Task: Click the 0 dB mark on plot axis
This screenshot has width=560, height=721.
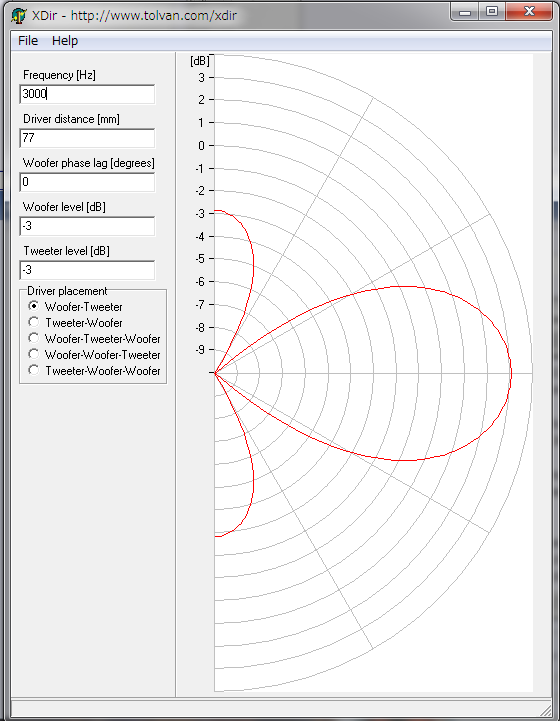Action: pos(201,146)
